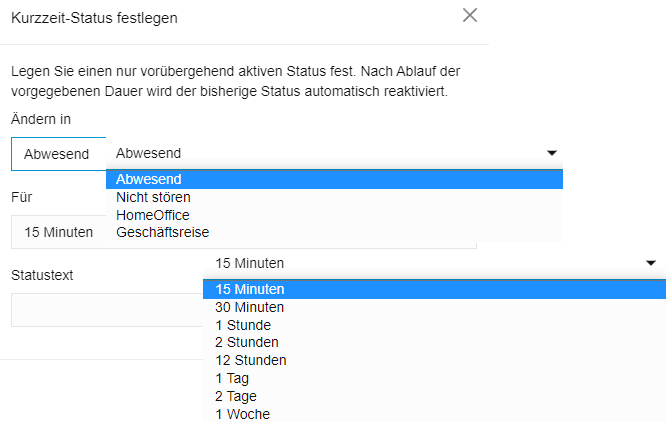Focus the Statustext input field
Screen dimensions: 666x422
107,310
